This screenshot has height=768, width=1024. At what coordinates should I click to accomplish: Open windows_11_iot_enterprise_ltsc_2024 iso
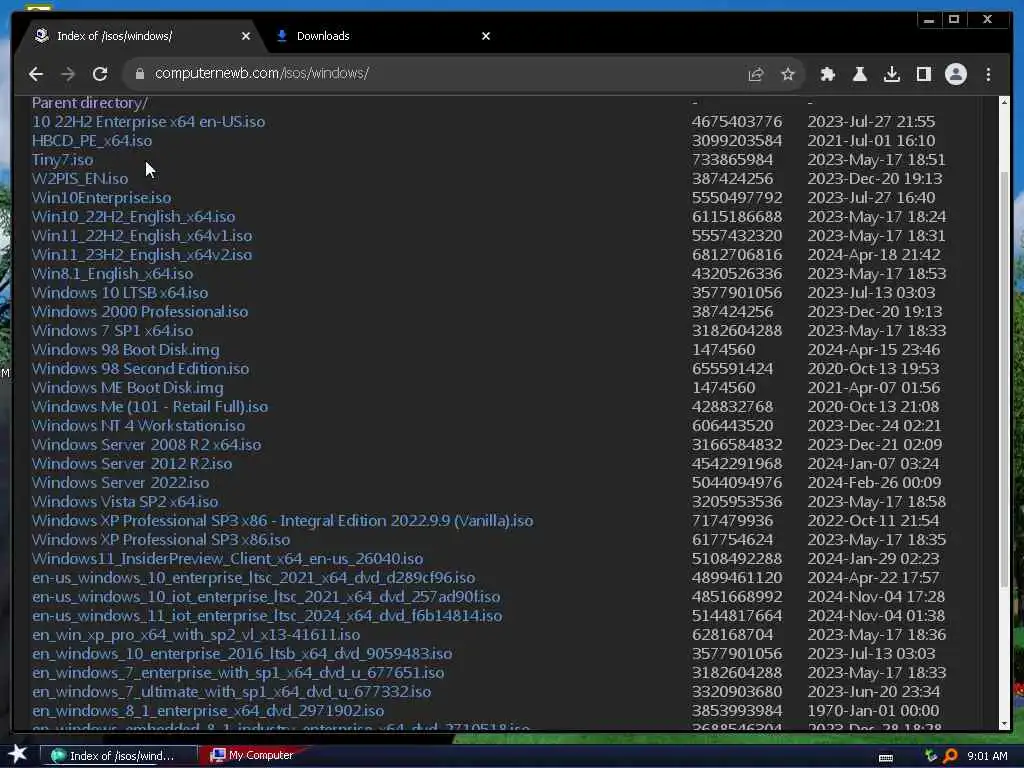point(267,614)
